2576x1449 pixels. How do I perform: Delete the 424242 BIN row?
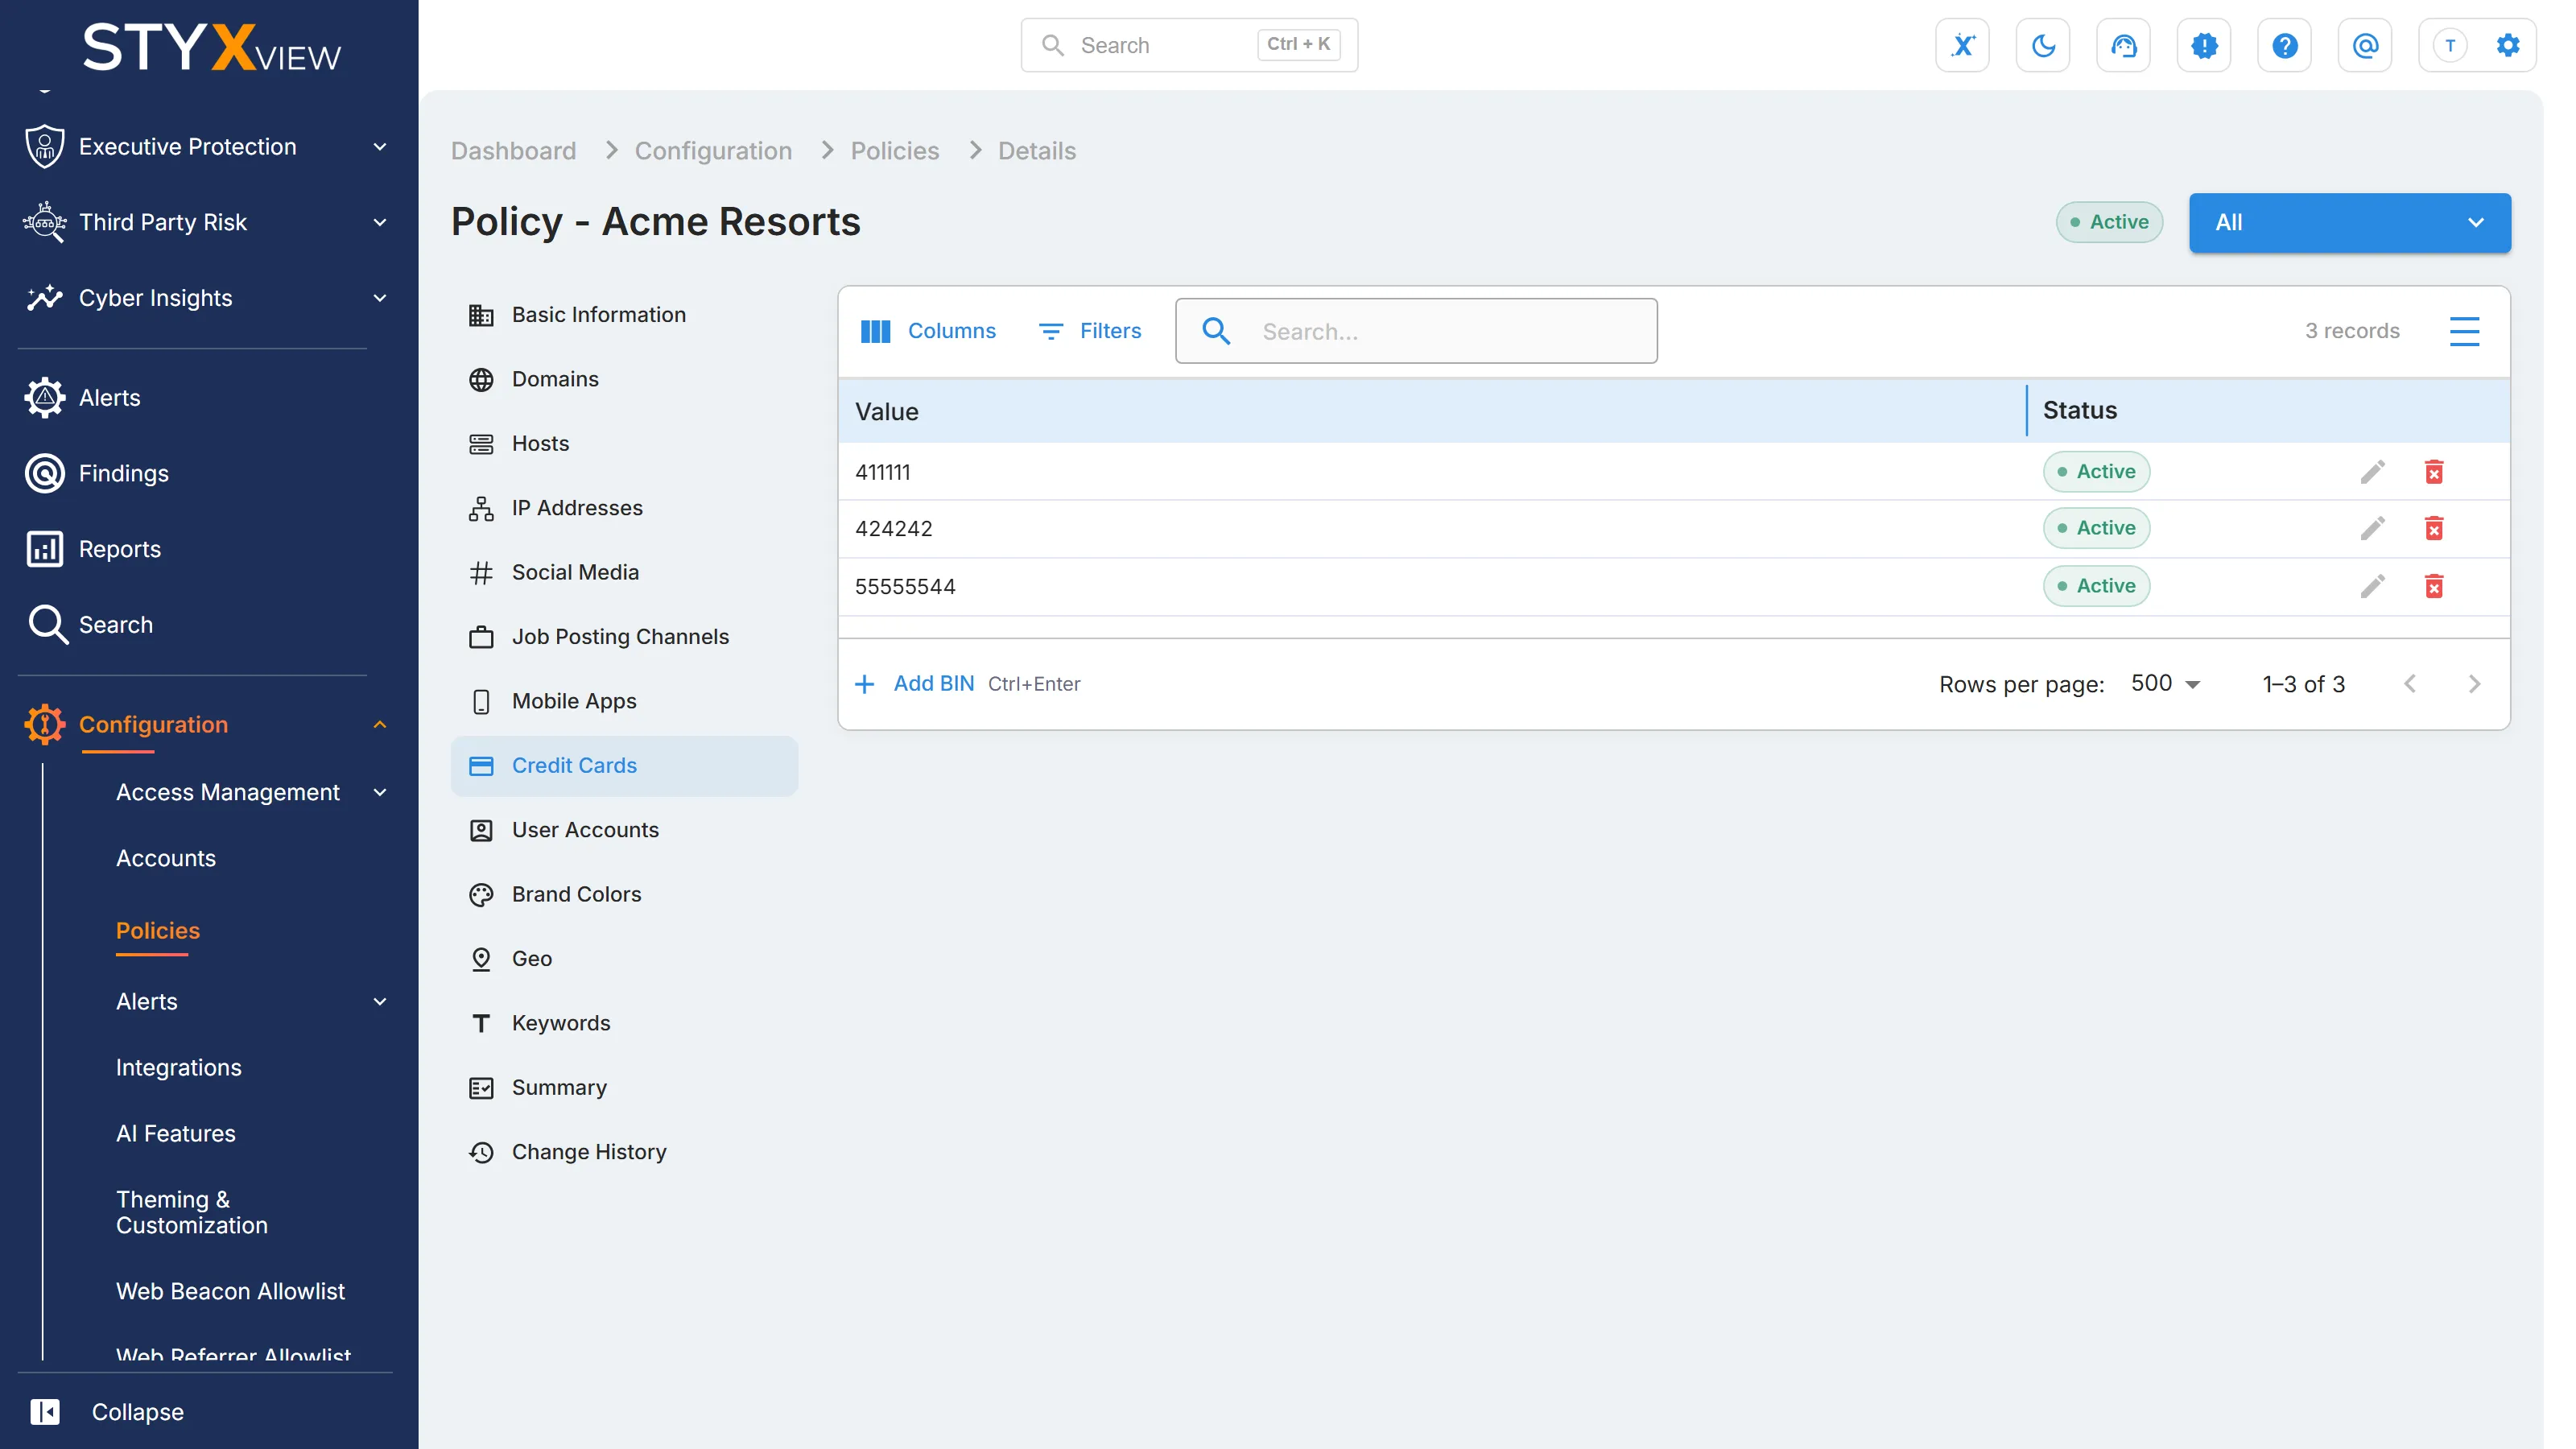2434,528
